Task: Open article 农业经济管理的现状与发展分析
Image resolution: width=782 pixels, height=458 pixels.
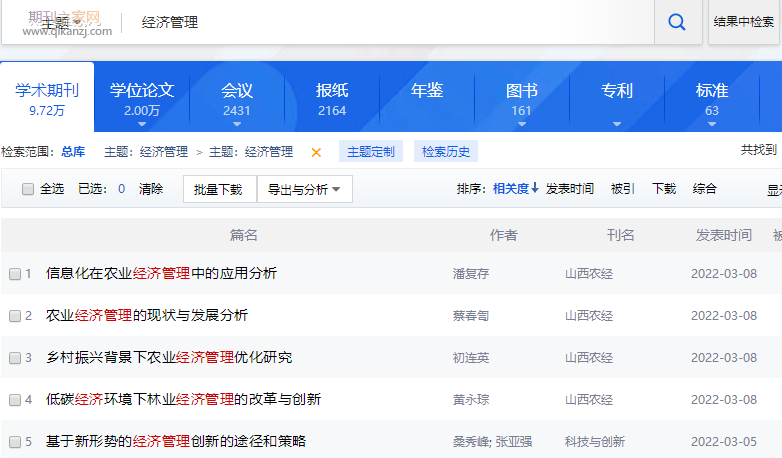Action: click(147, 315)
